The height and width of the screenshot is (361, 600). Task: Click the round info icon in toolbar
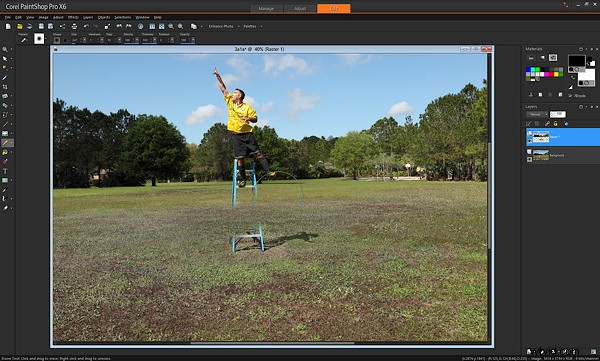tap(140, 26)
